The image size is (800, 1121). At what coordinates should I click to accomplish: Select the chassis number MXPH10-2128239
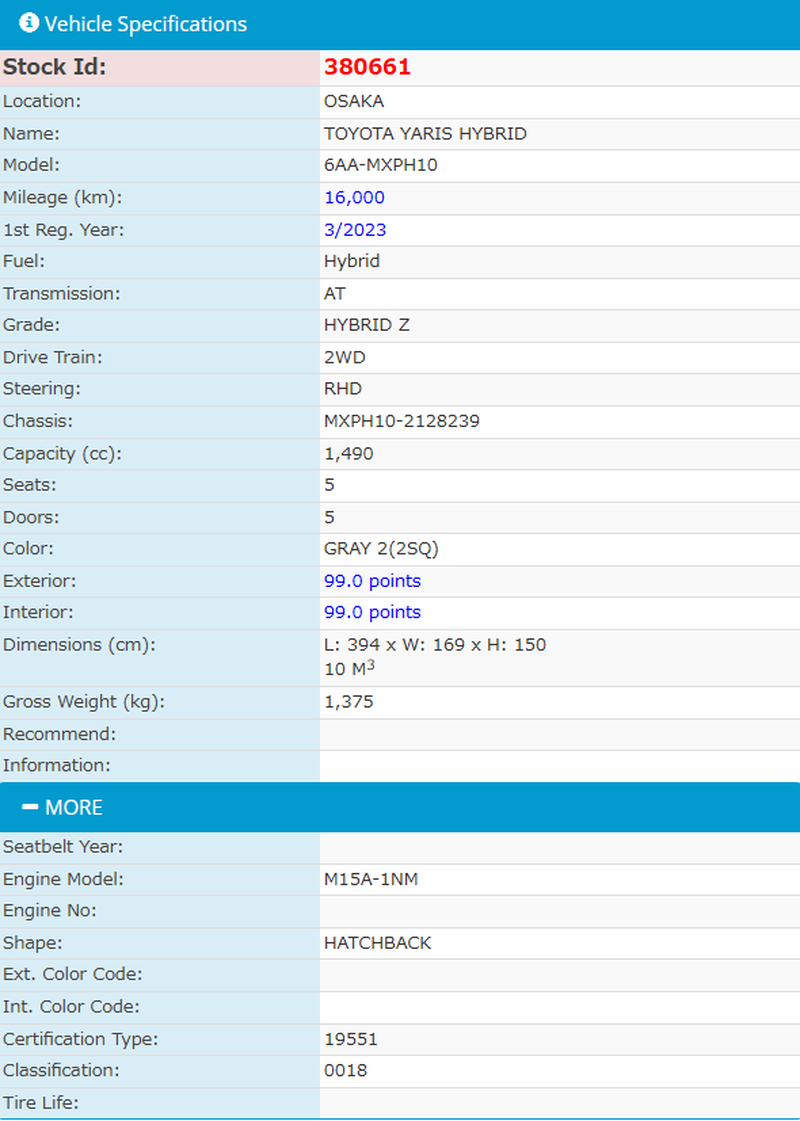pos(402,421)
